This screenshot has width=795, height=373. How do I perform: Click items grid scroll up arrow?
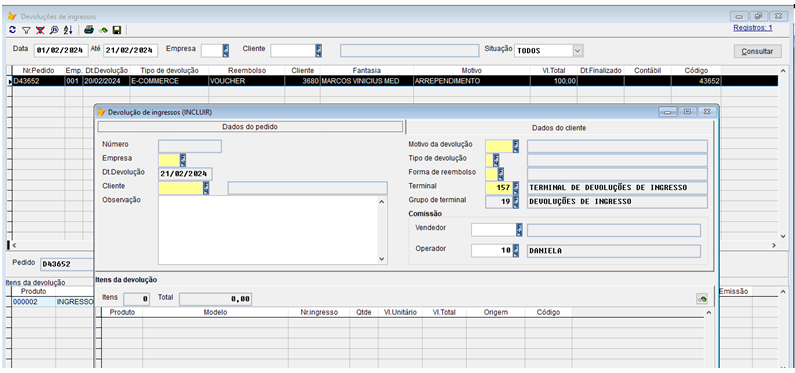[708, 312]
